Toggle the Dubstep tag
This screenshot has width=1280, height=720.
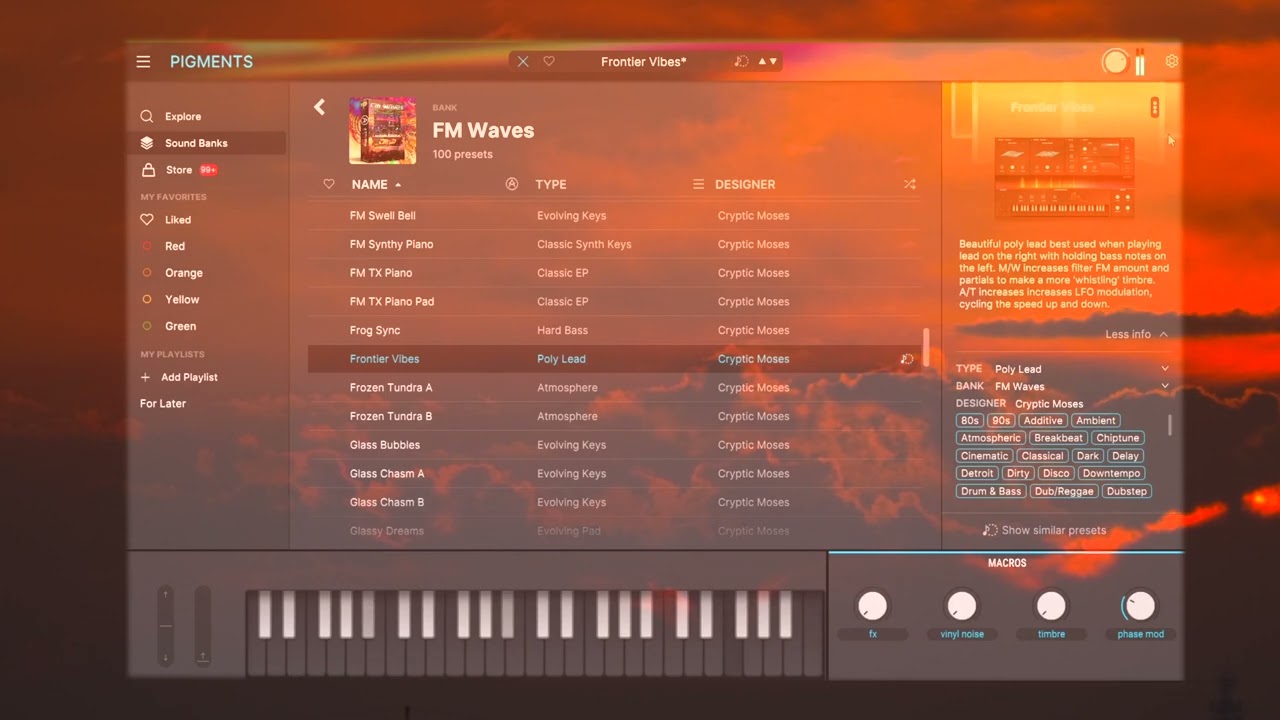[1127, 491]
